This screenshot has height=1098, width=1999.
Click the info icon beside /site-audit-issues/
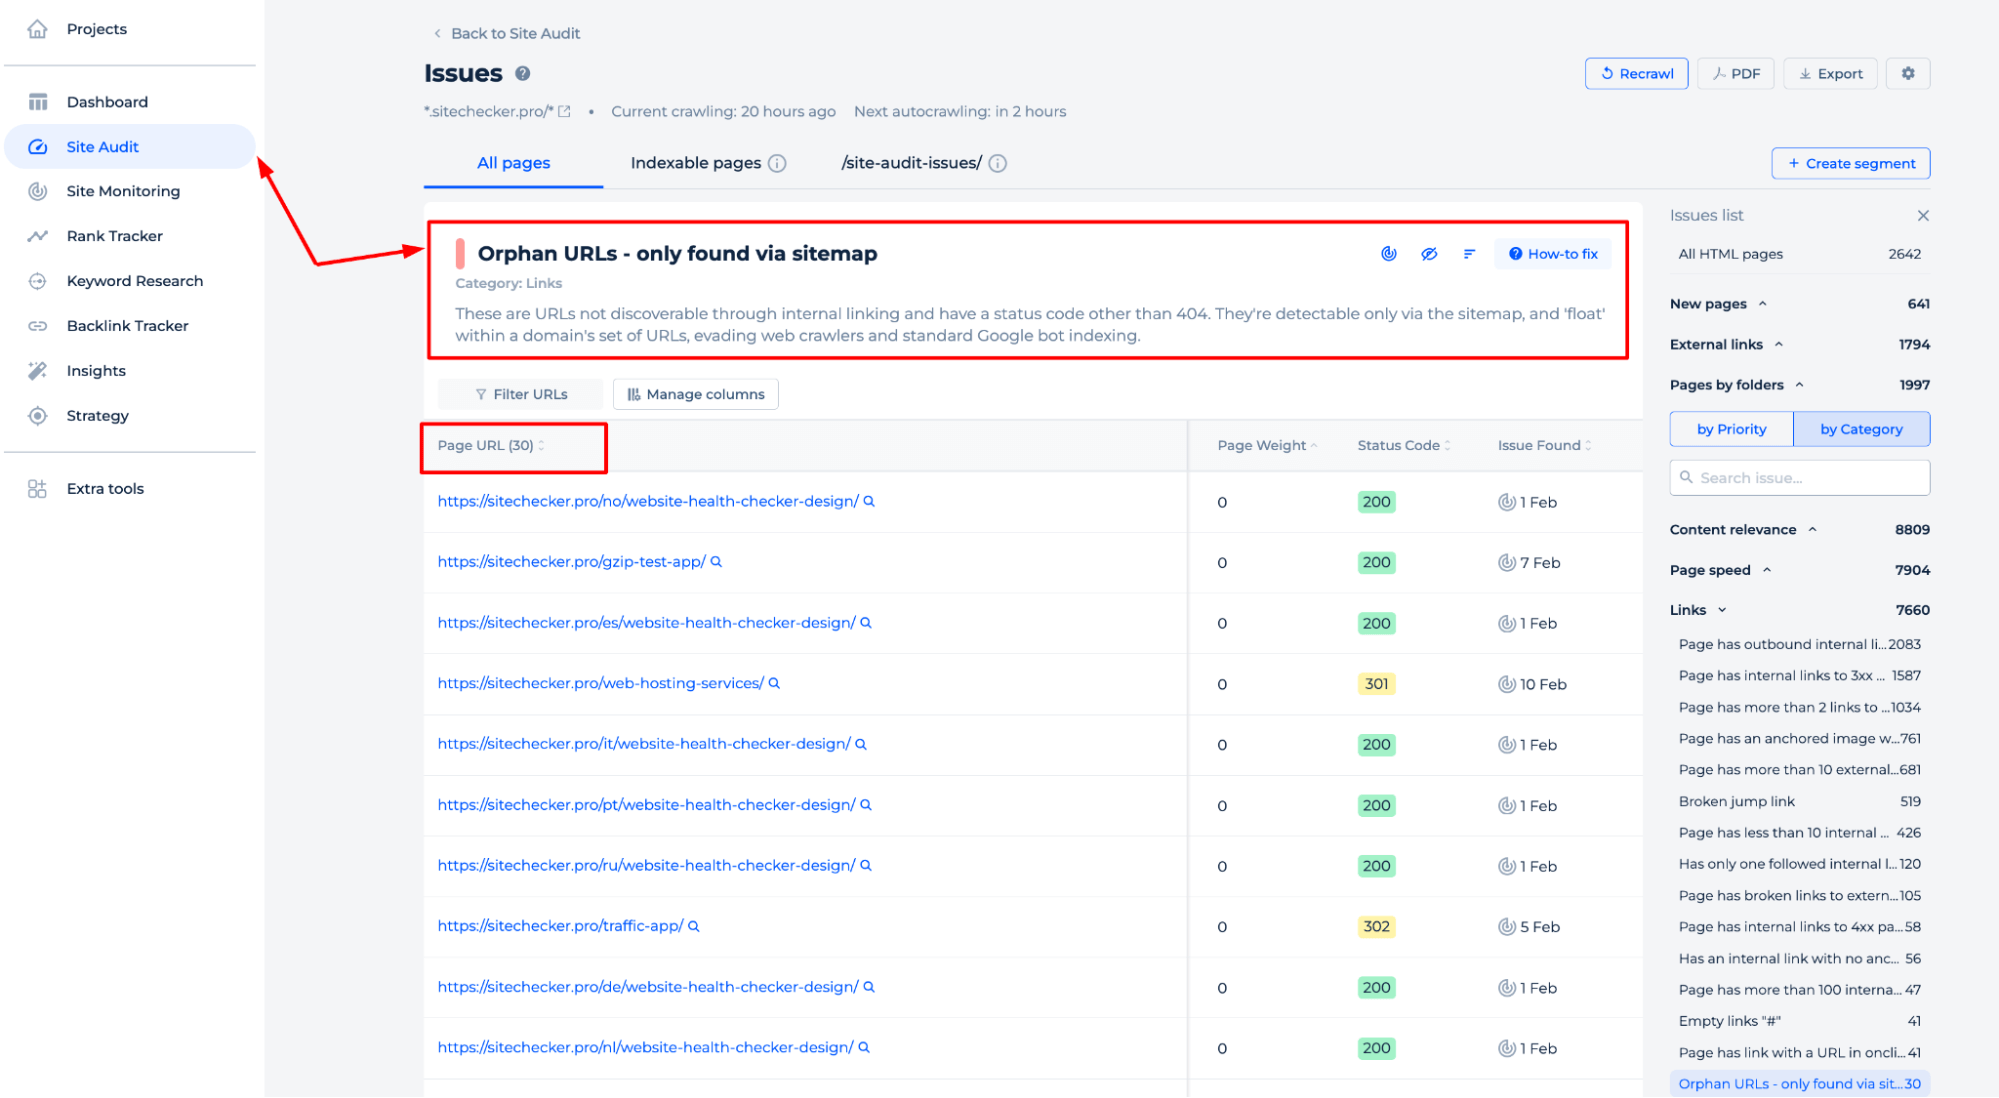998,163
